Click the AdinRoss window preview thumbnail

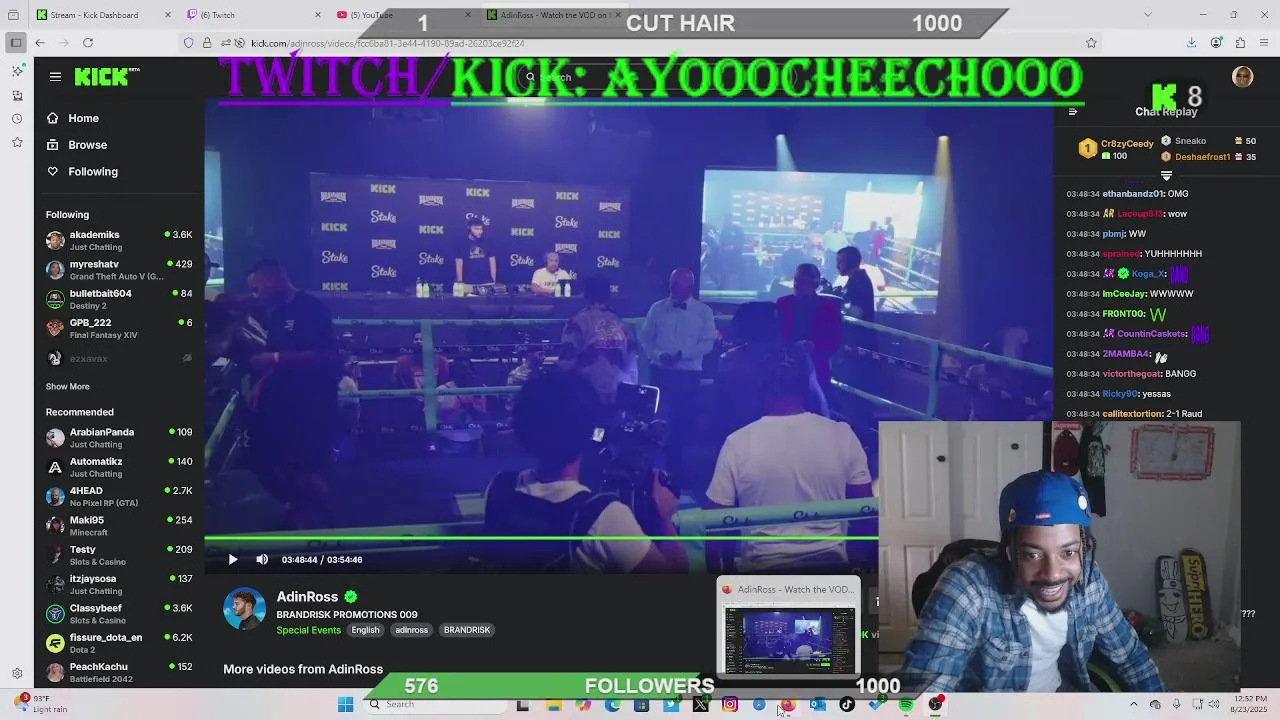789,627
